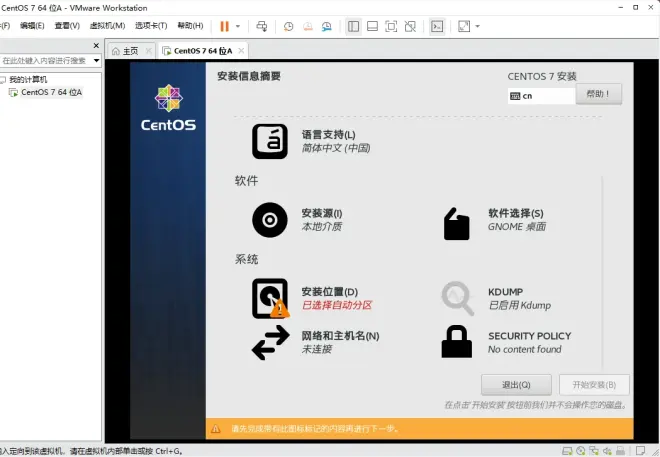
Task: Switch to the CentOS 7 64 位A tab
Action: tap(203, 51)
